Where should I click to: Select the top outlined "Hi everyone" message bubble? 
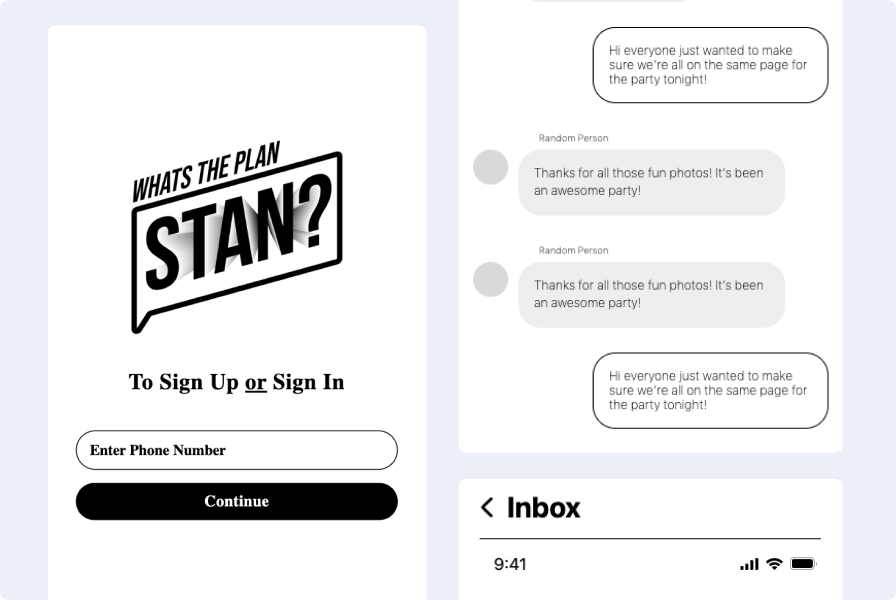pos(710,65)
